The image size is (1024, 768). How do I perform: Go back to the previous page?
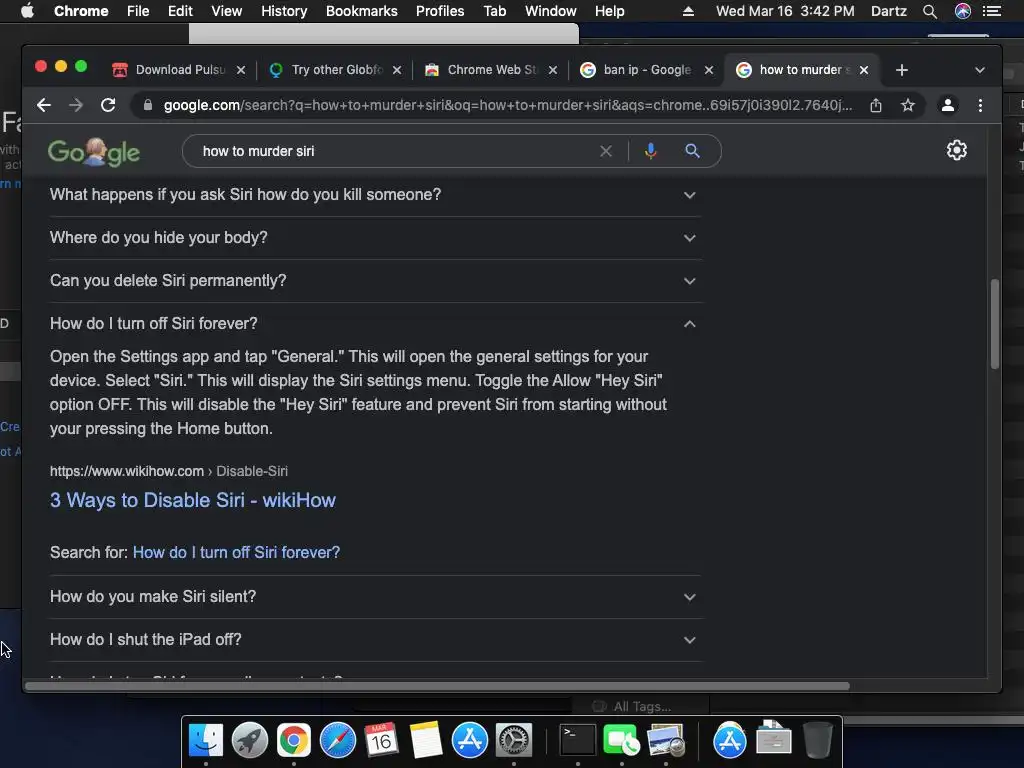point(44,105)
